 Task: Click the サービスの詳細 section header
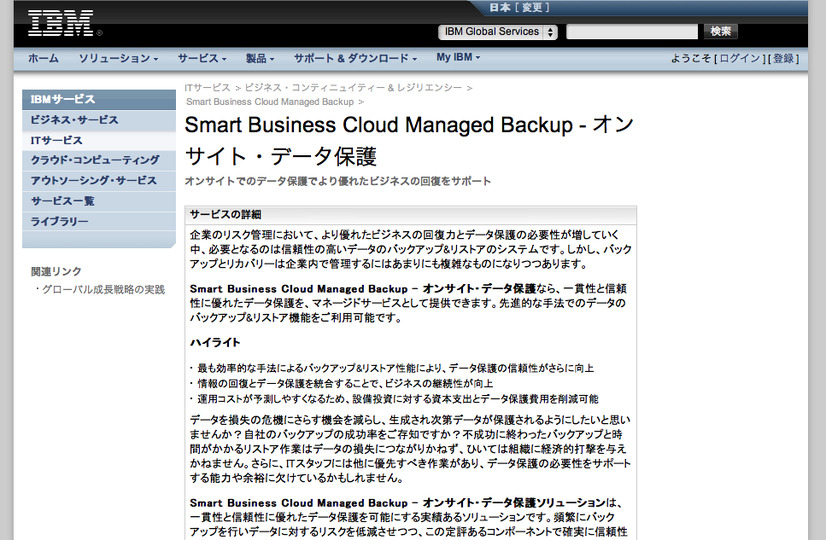click(x=411, y=214)
